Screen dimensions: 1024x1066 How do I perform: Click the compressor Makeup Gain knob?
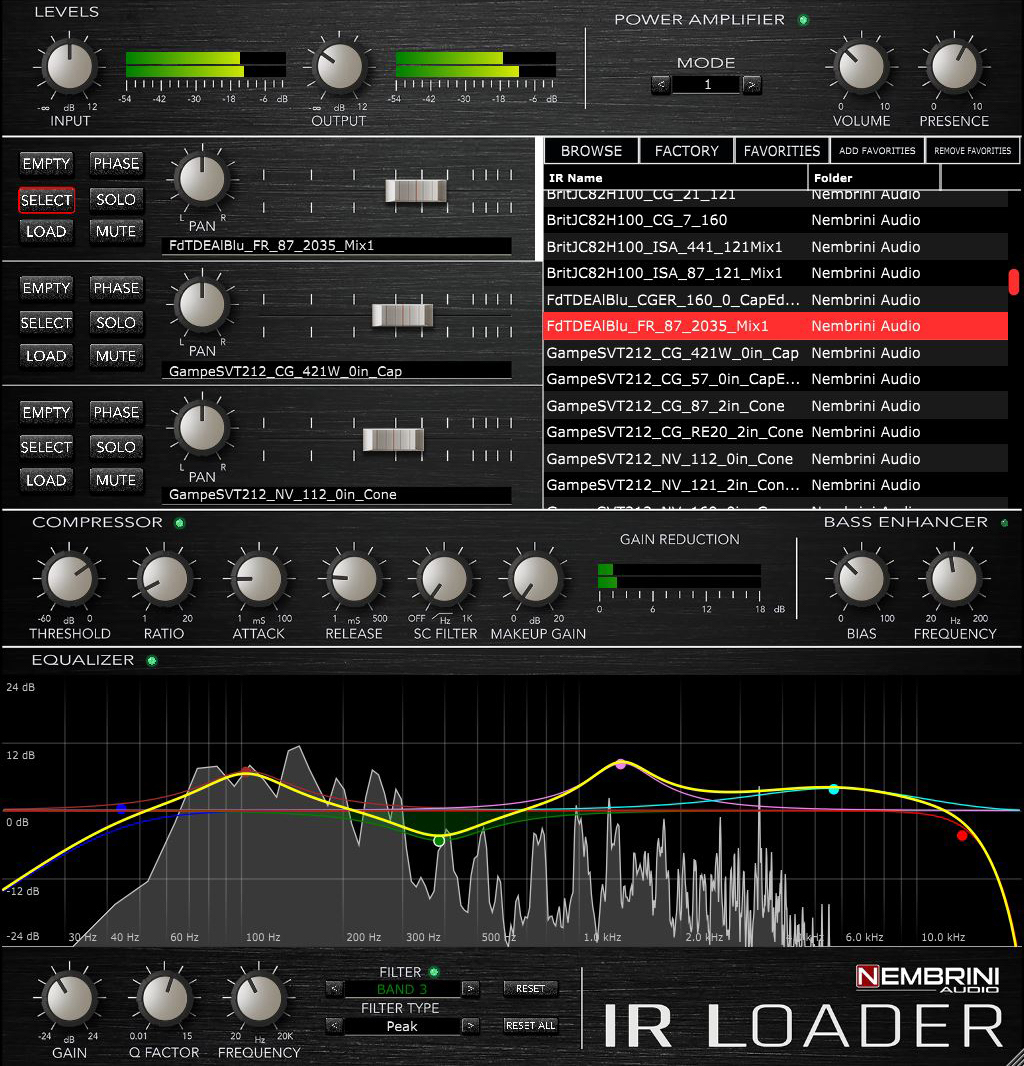click(535, 579)
